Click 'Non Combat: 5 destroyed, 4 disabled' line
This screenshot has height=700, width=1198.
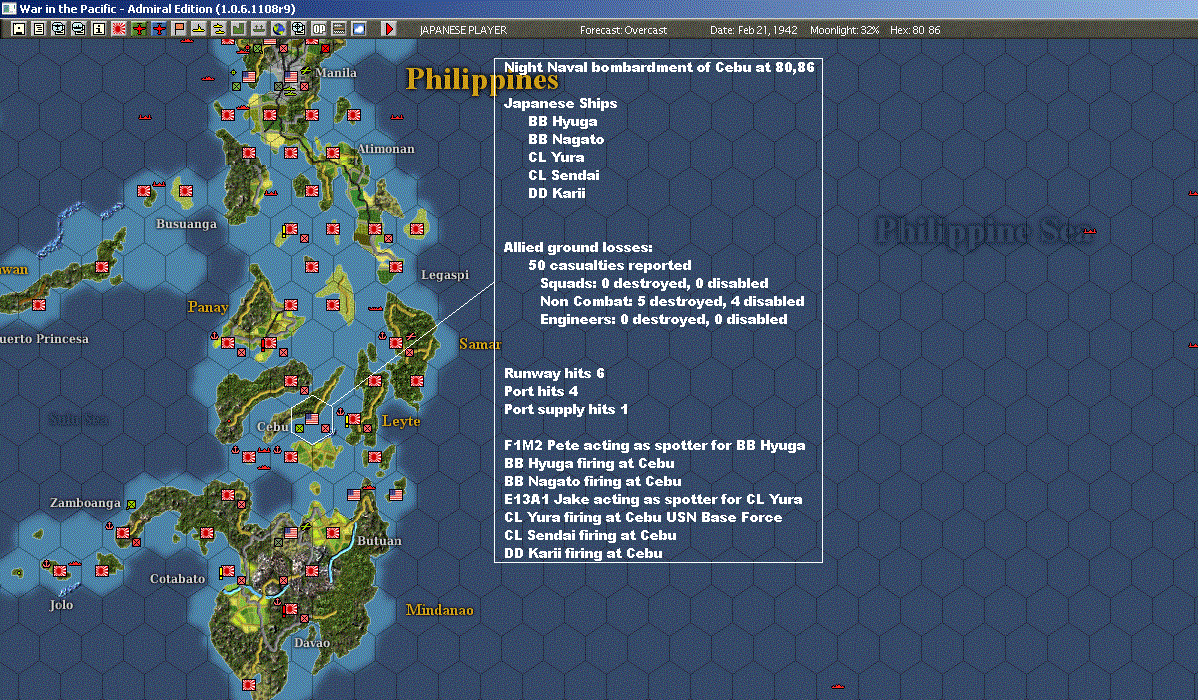672,301
